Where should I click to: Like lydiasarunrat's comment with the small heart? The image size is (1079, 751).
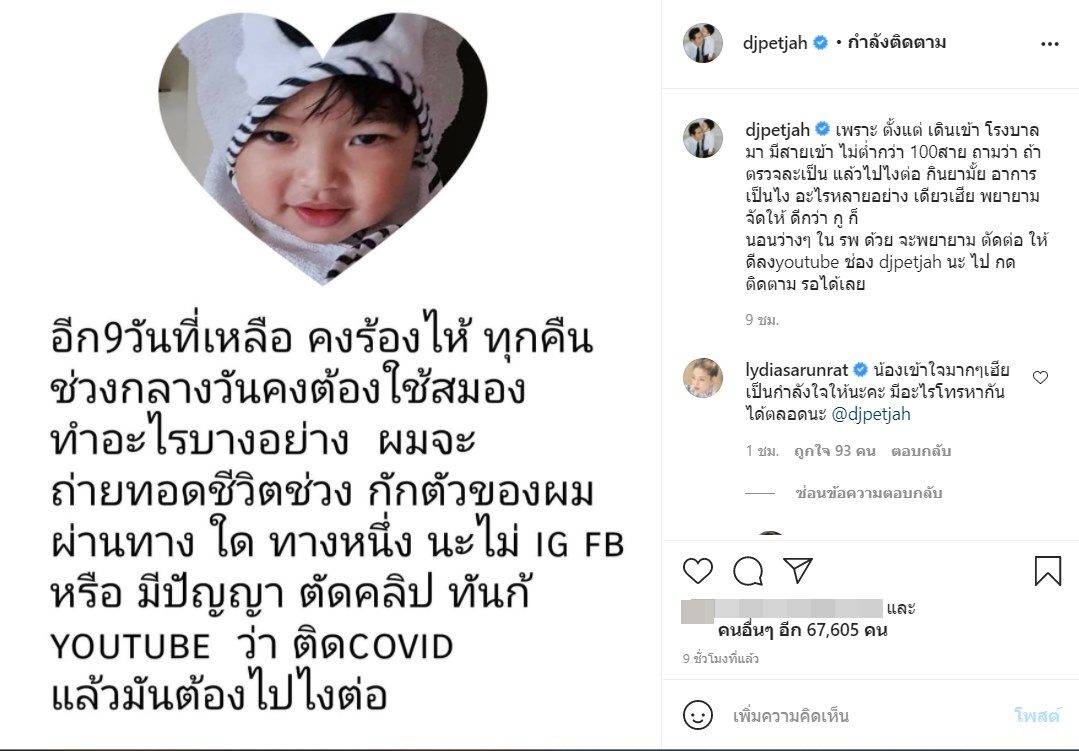pos(1040,377)
